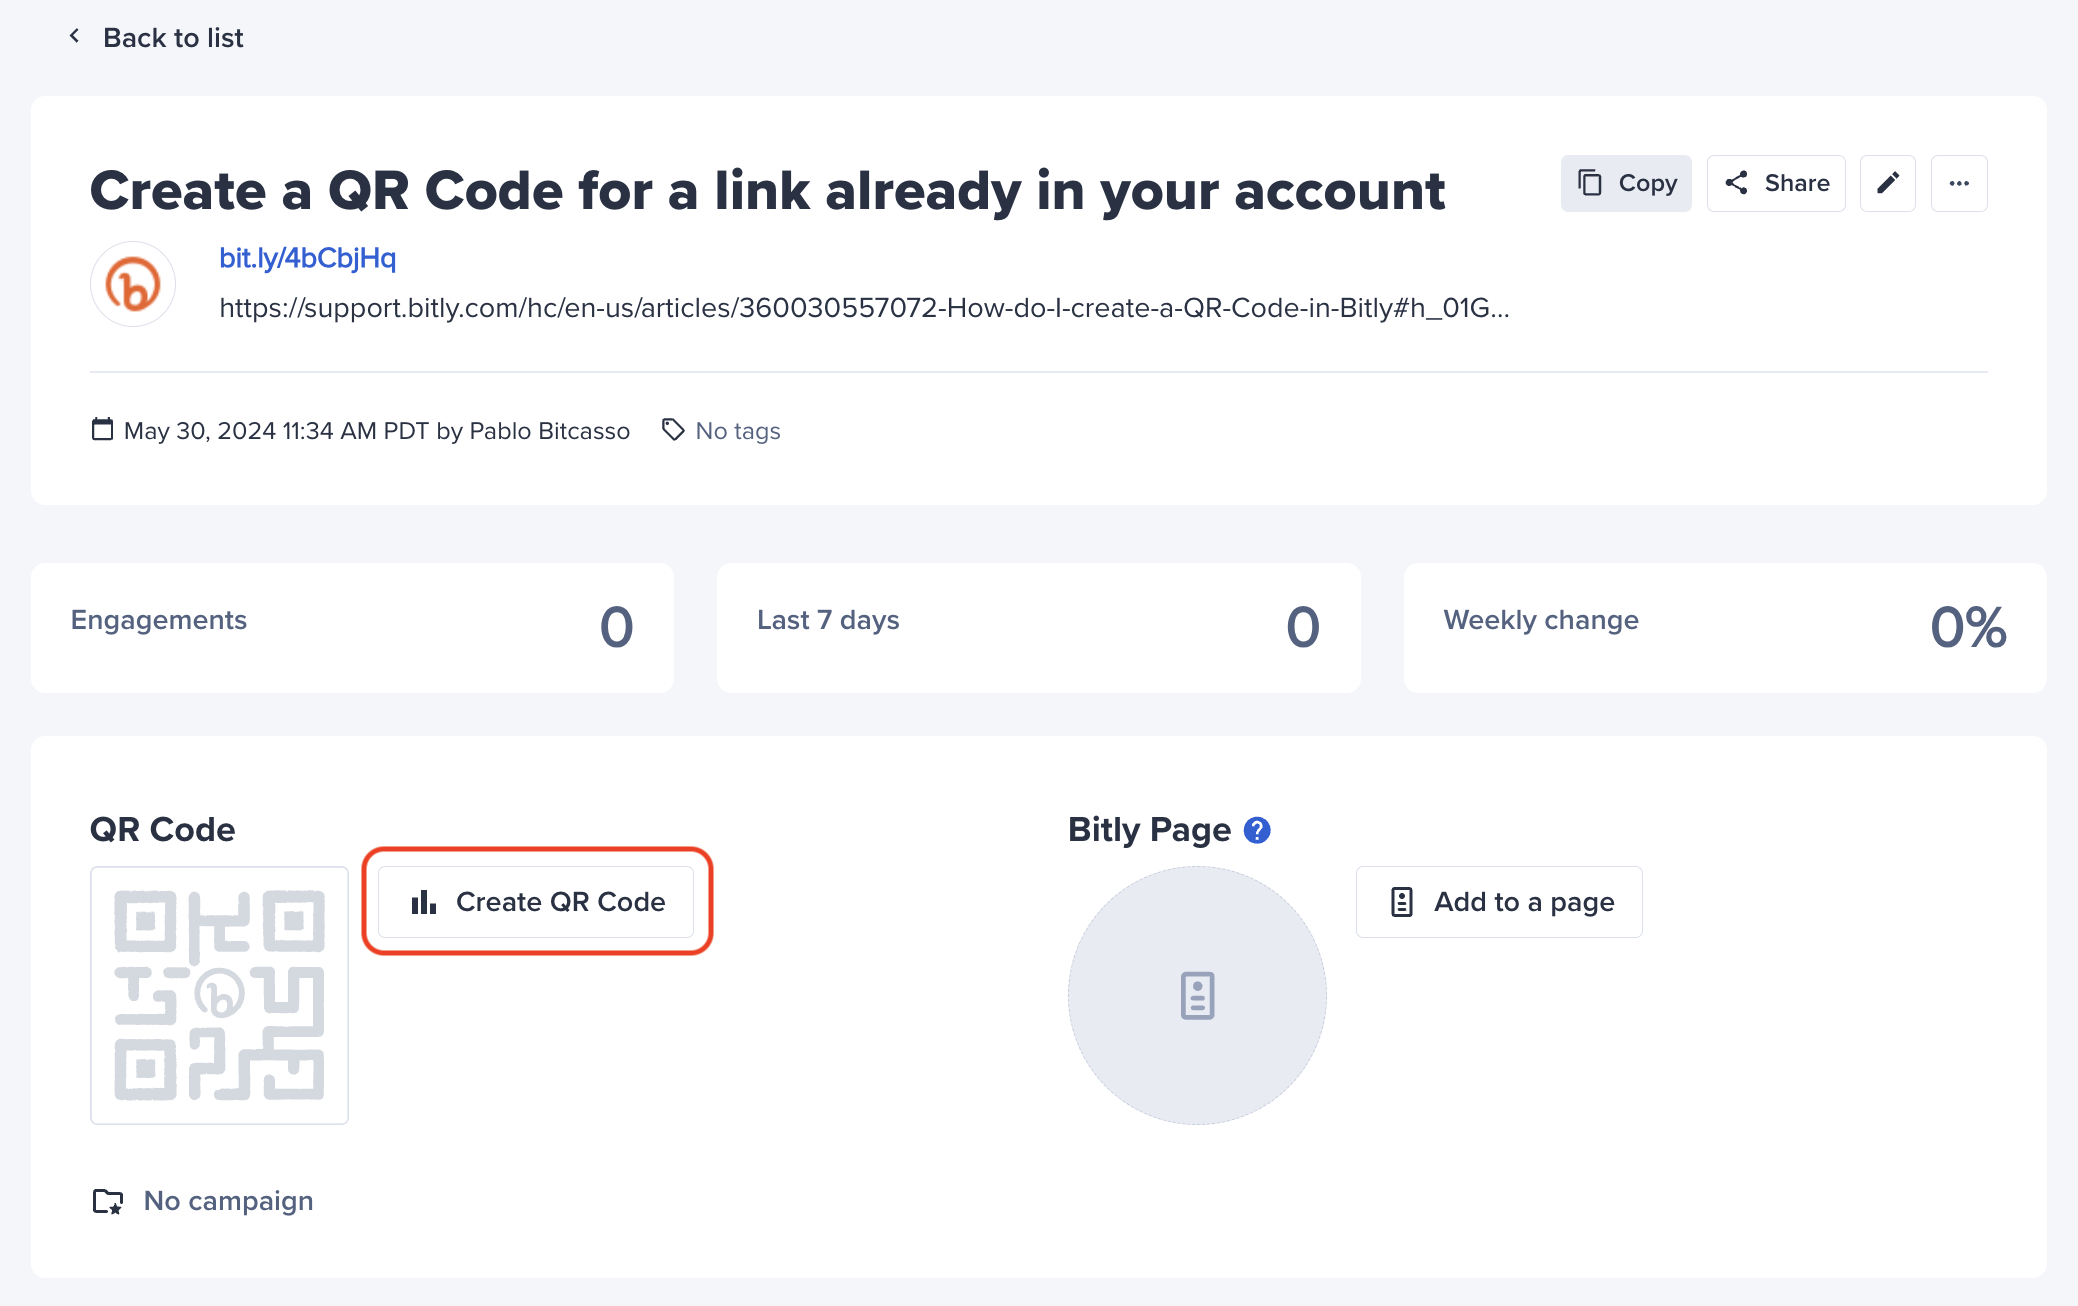Click the calendar icon beside the creation date
The image size is (2078, 1306).
102,430
